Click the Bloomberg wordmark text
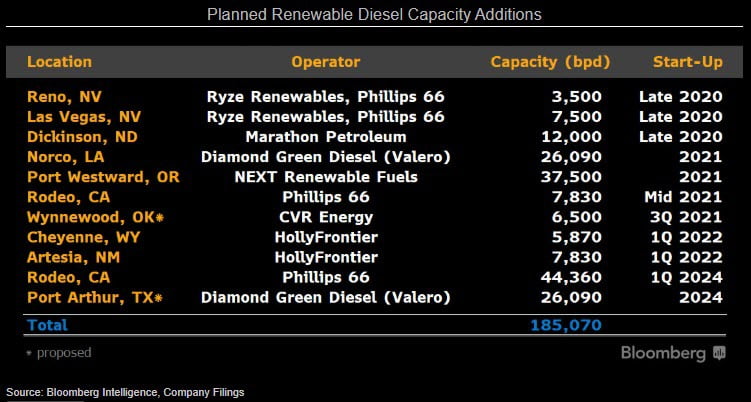 point(663,354)
